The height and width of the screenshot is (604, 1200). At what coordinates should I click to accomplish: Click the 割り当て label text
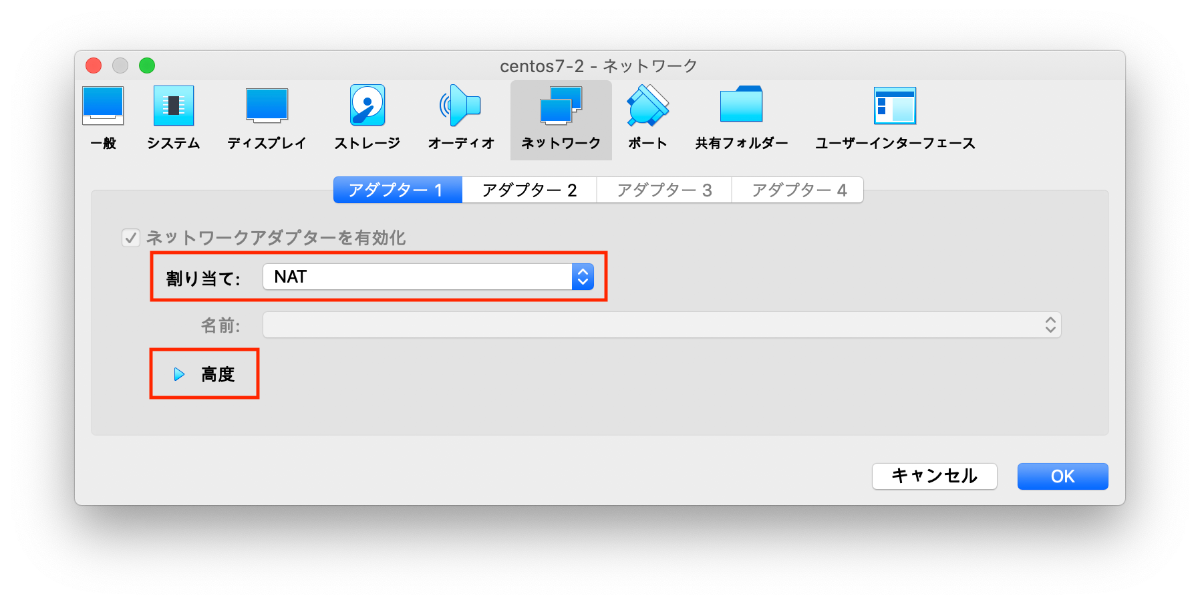coord(203,278)
